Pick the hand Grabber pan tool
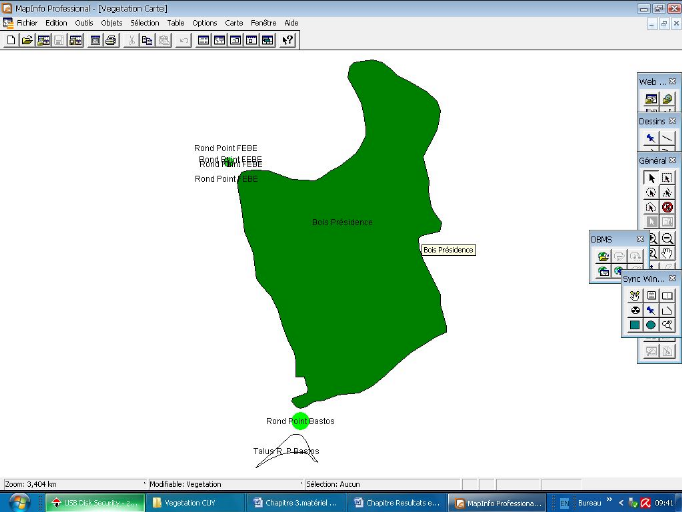 667,253
